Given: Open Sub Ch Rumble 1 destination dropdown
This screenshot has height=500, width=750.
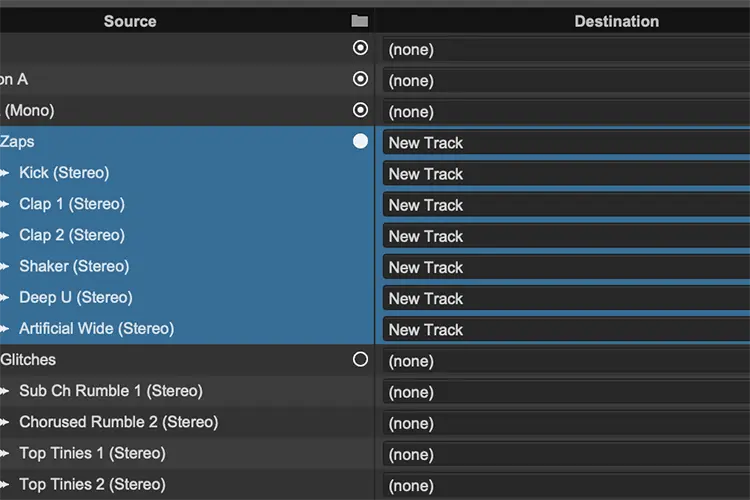Looking at the screenshot, I should click(x=566, y=392).
